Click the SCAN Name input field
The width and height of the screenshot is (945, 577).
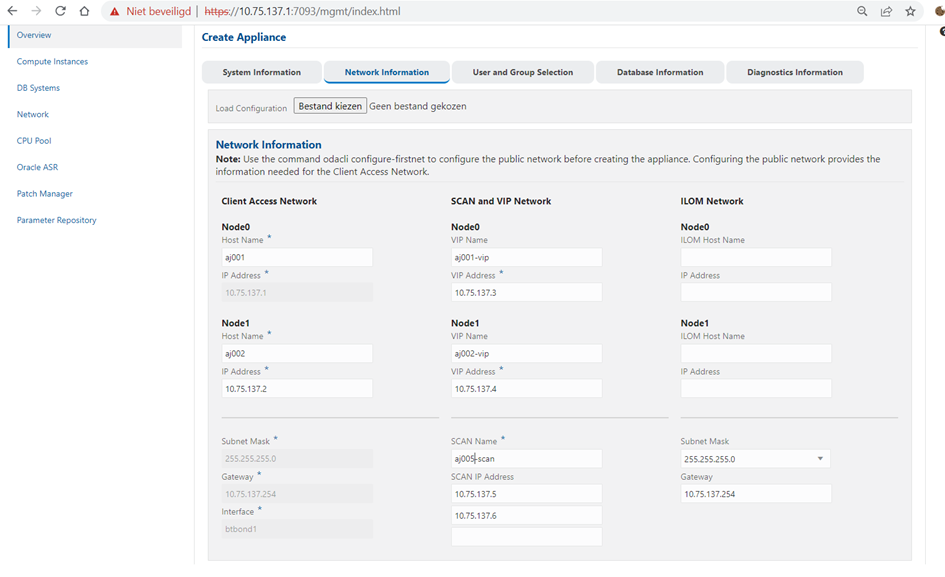(x=526, y=459)
